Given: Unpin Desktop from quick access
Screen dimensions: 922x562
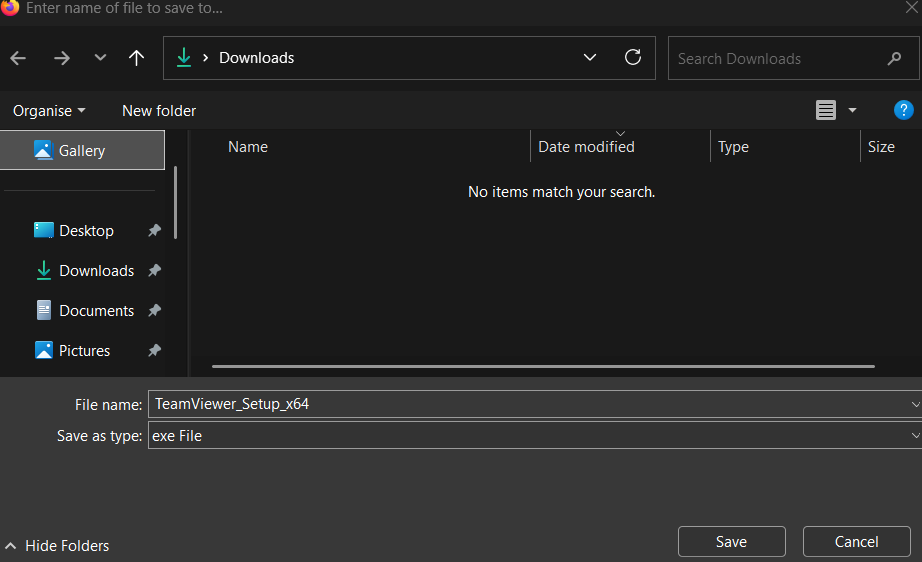Looking at the screenshot, I should coord(154,231).
